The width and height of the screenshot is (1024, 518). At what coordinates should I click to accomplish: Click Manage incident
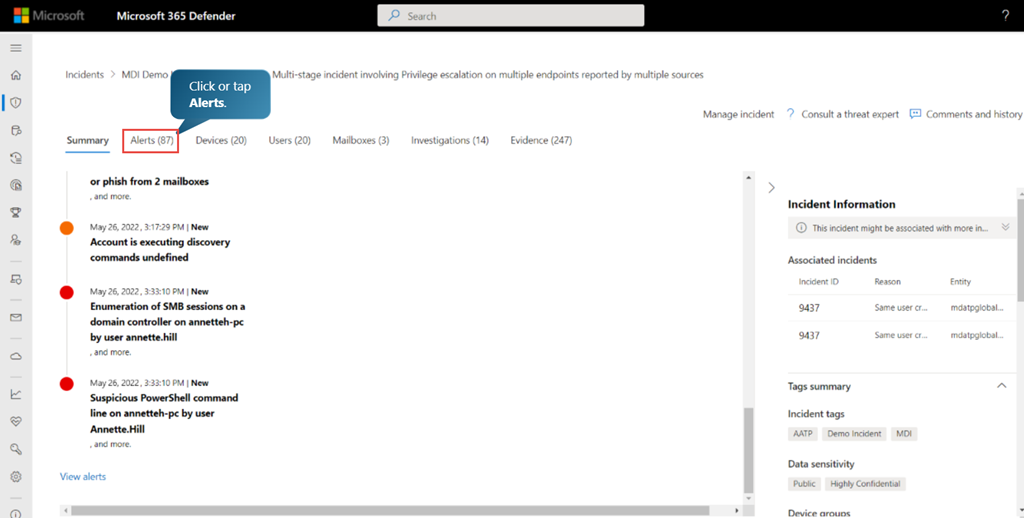coord(738,114)
